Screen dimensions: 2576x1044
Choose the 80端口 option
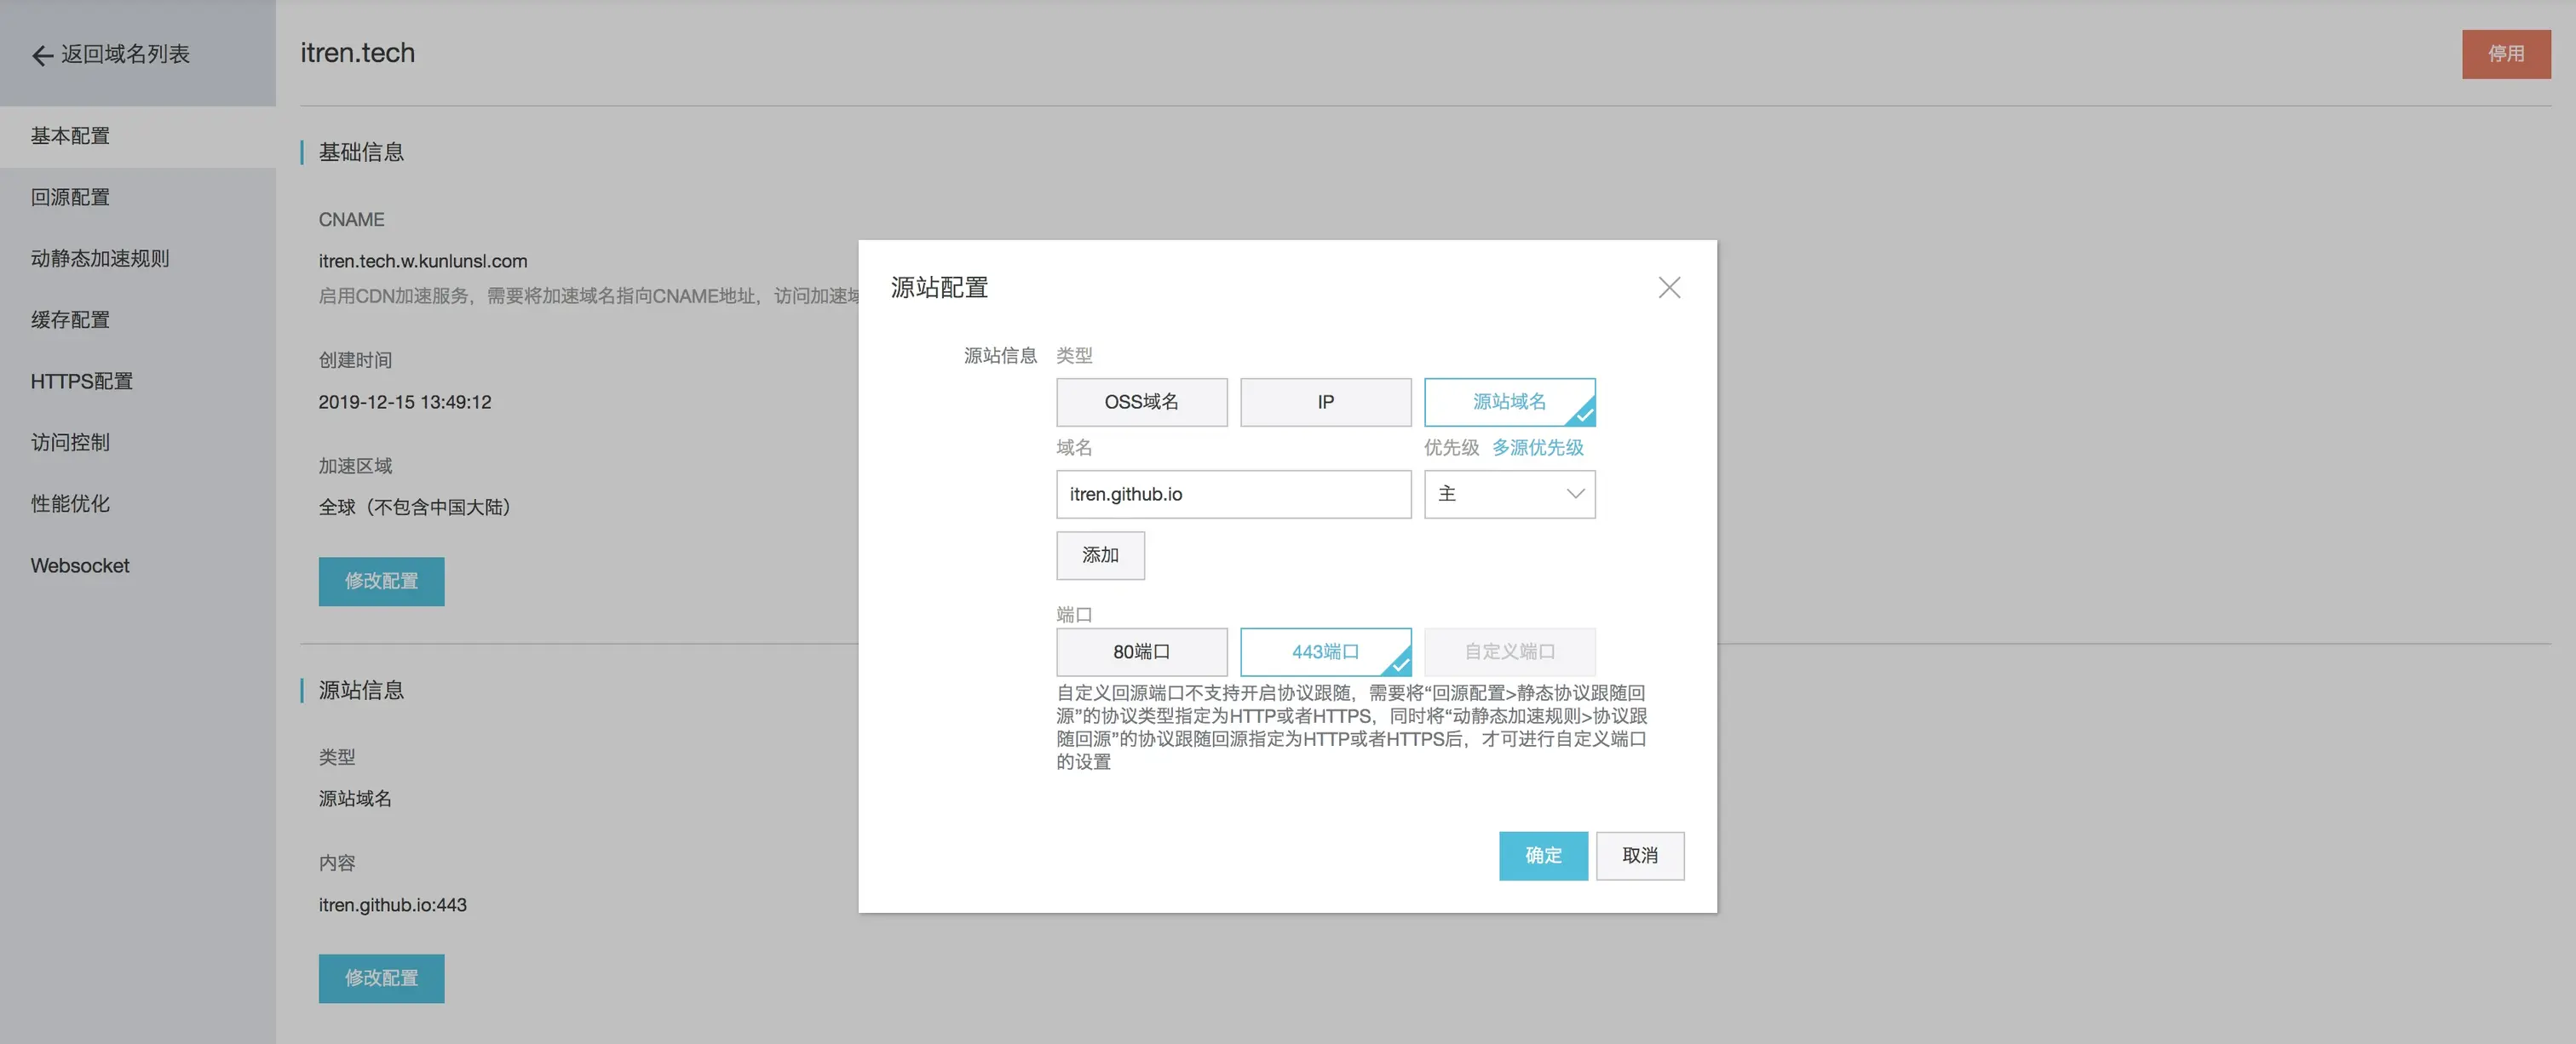[1141, 652]
